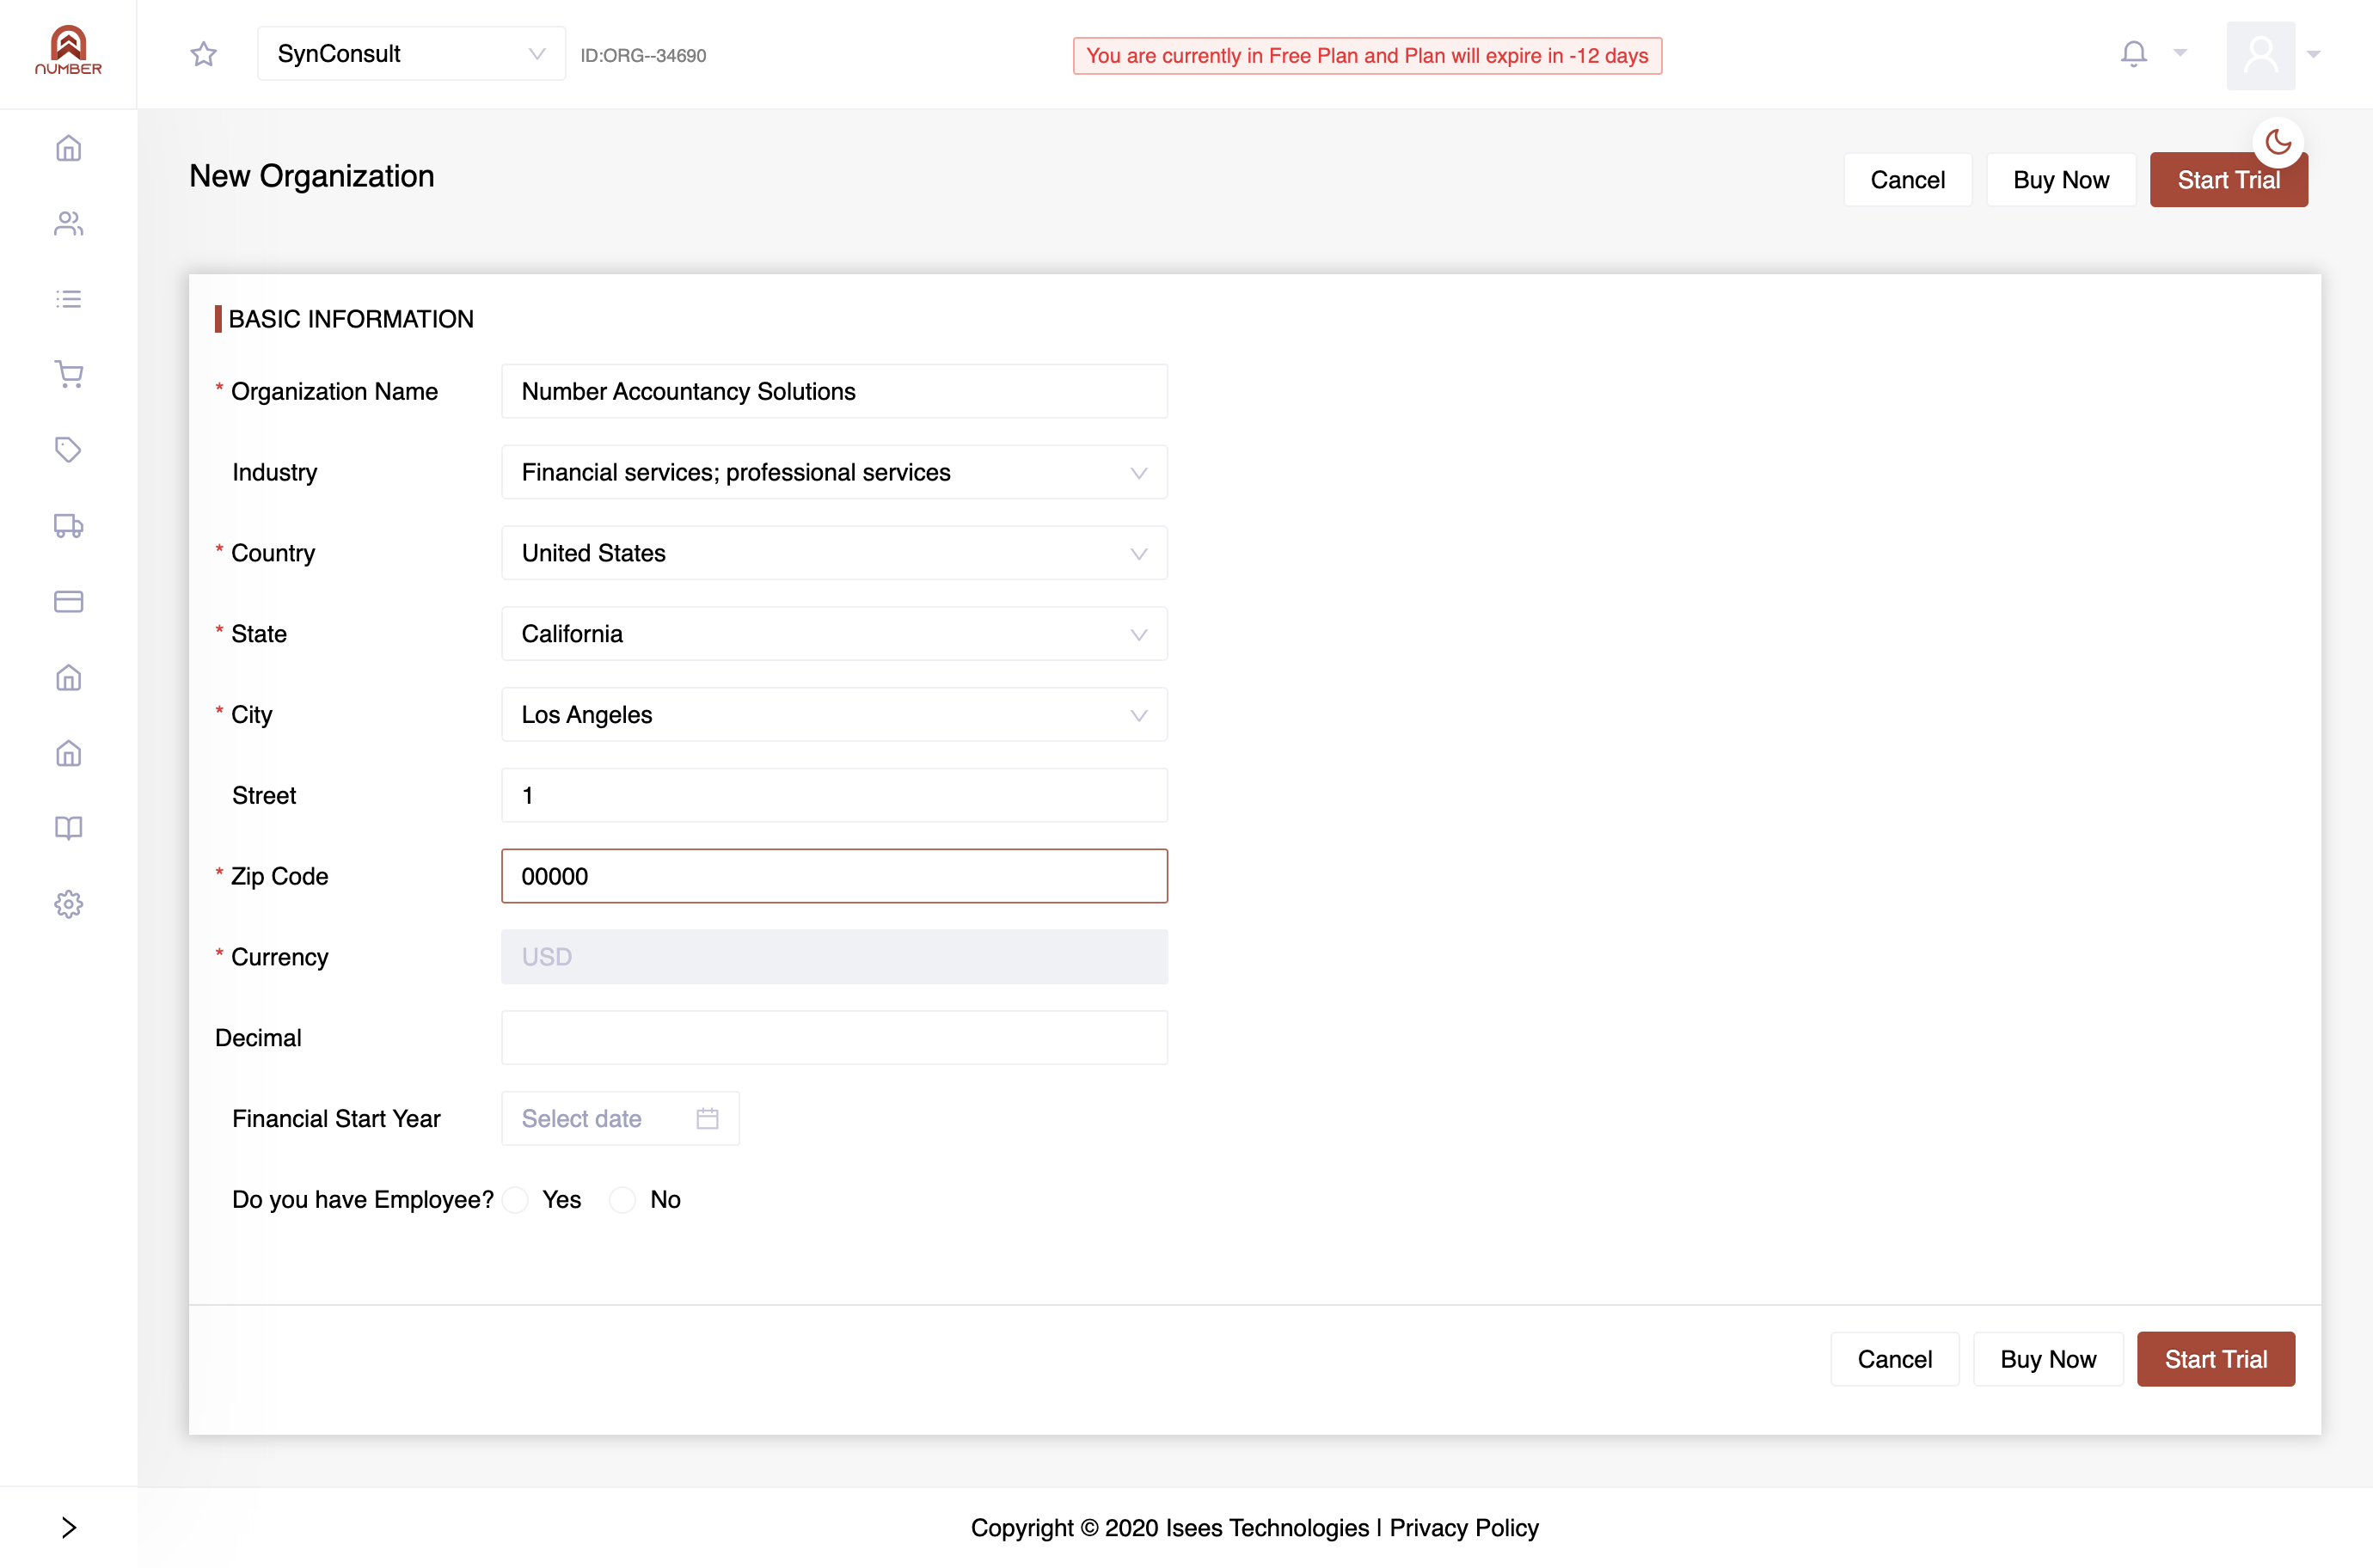Viewport: 2373px width, 1568px height.
Task: Click the Street input field
Action: click(834, 795)
